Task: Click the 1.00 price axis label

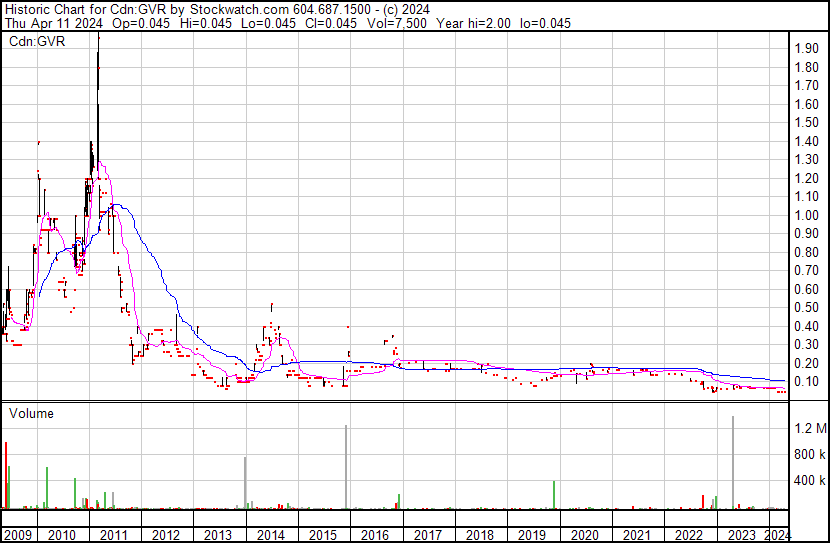Action: click(806, 215)
